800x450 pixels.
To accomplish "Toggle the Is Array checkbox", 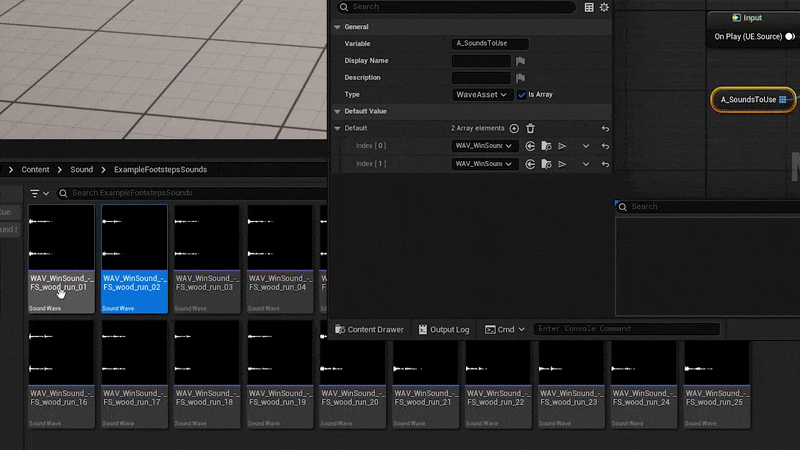I will [521, 95].
